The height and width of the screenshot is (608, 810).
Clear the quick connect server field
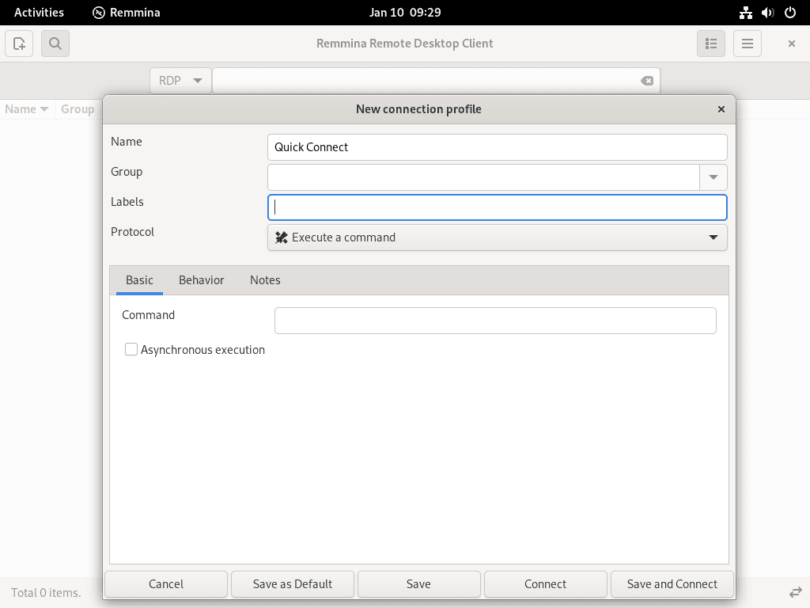click(x=647, y=80)
